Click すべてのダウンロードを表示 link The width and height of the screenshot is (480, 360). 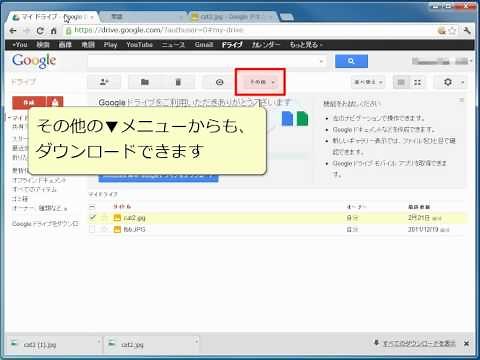pyautogui.click(x=419, y=343)
